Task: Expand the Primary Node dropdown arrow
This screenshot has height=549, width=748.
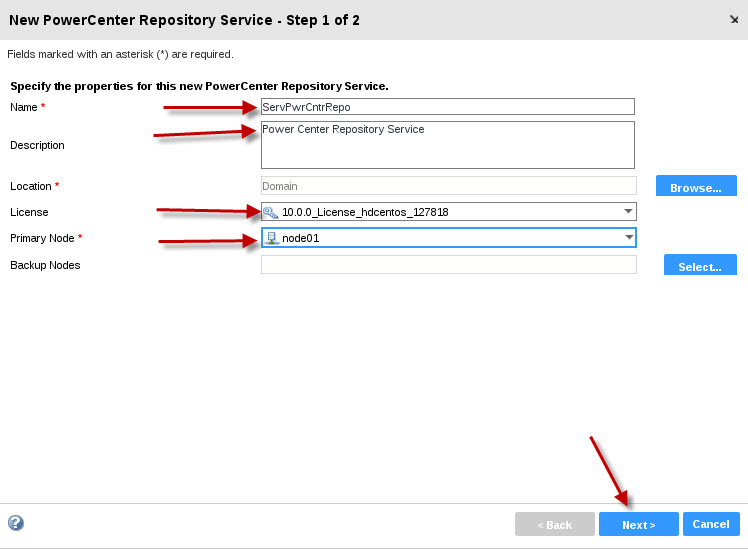Action: click(629, 237)
